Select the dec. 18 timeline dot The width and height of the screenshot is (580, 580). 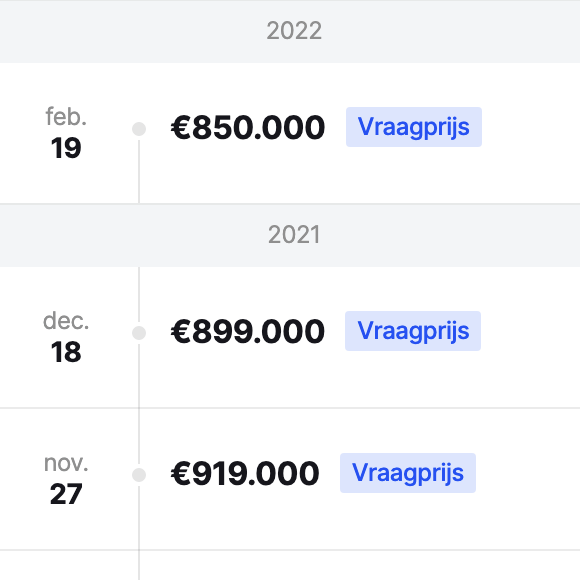(139, 333)
